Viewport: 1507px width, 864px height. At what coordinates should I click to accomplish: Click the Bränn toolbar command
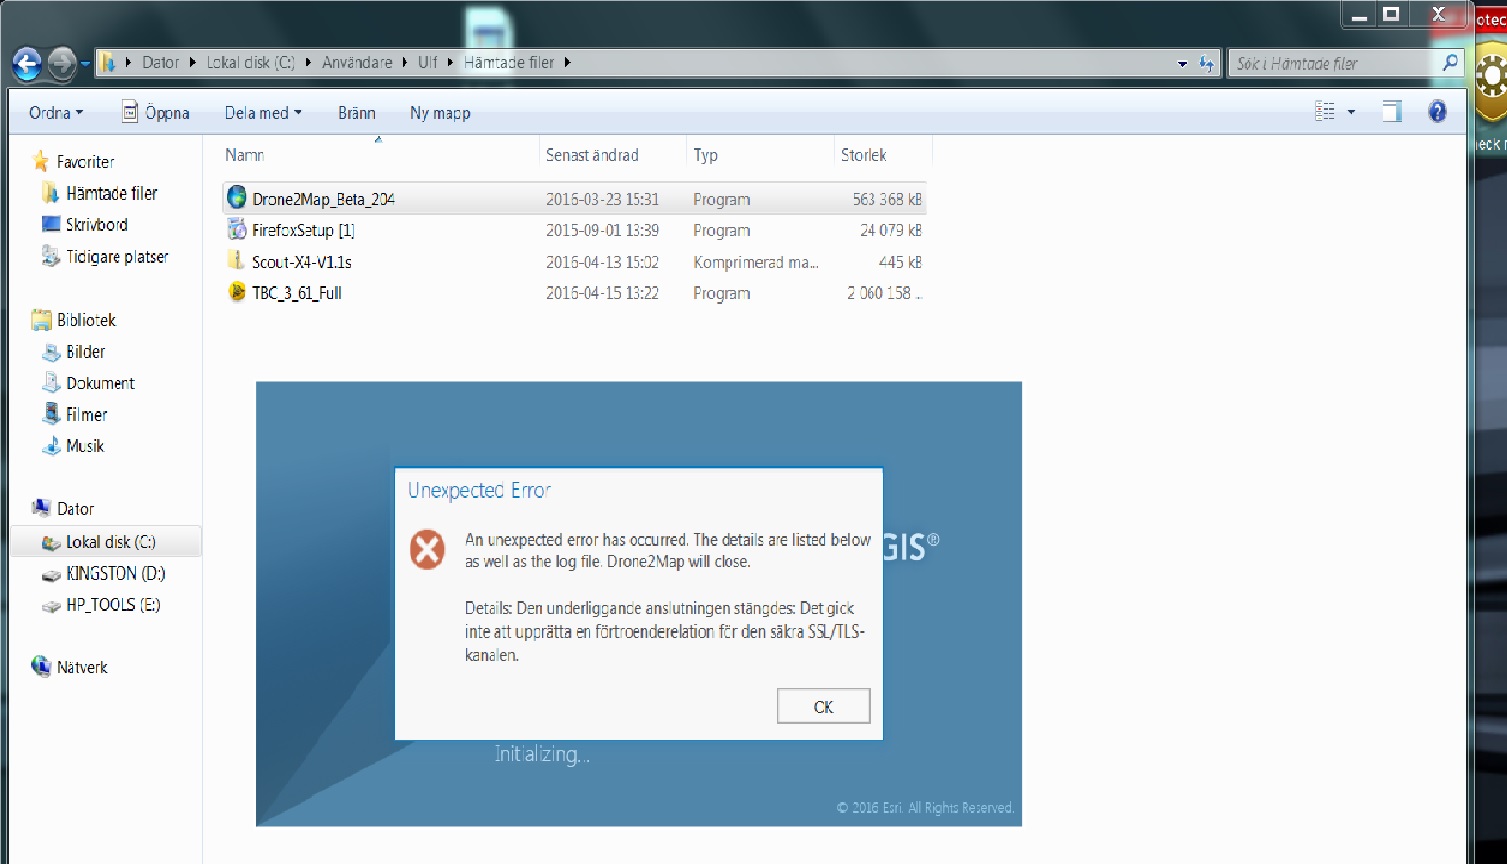pyautogui.click(x=357, y=113)
